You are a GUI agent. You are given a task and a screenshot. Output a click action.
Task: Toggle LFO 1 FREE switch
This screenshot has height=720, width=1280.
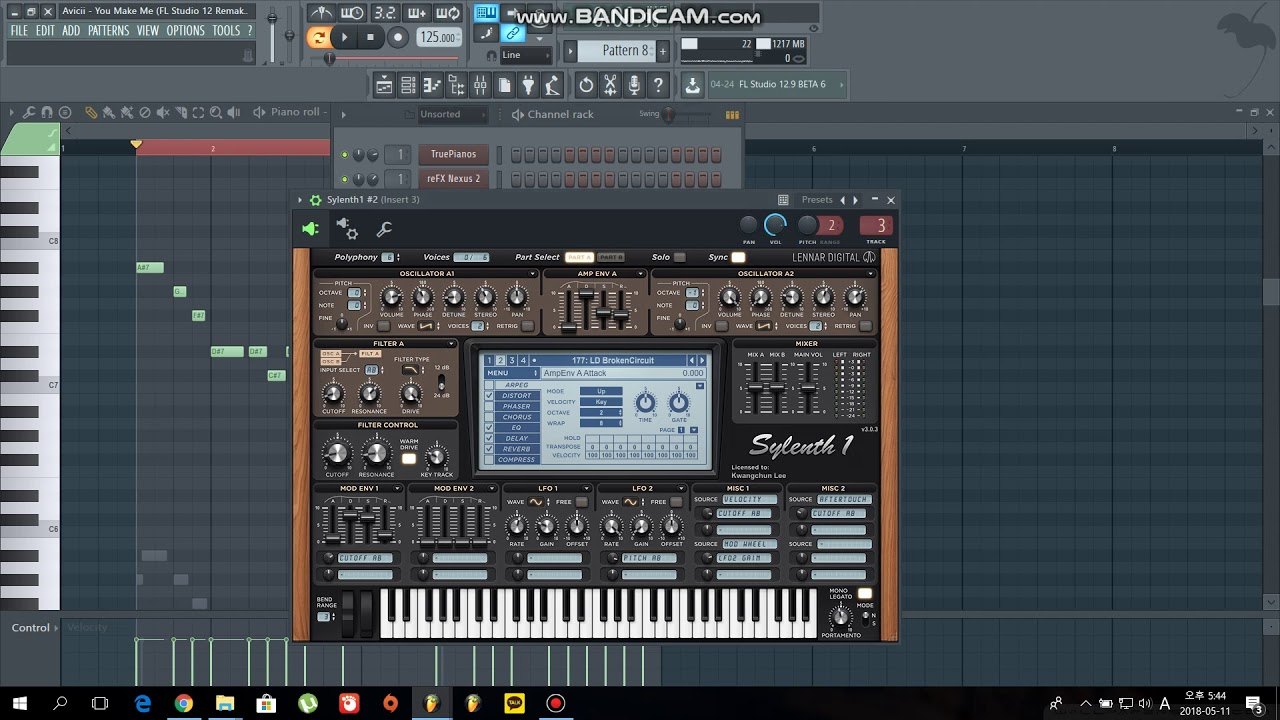coord(581,502)
